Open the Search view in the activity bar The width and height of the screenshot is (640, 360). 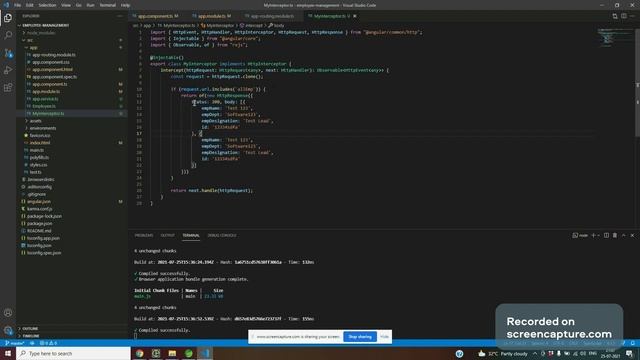8,35
